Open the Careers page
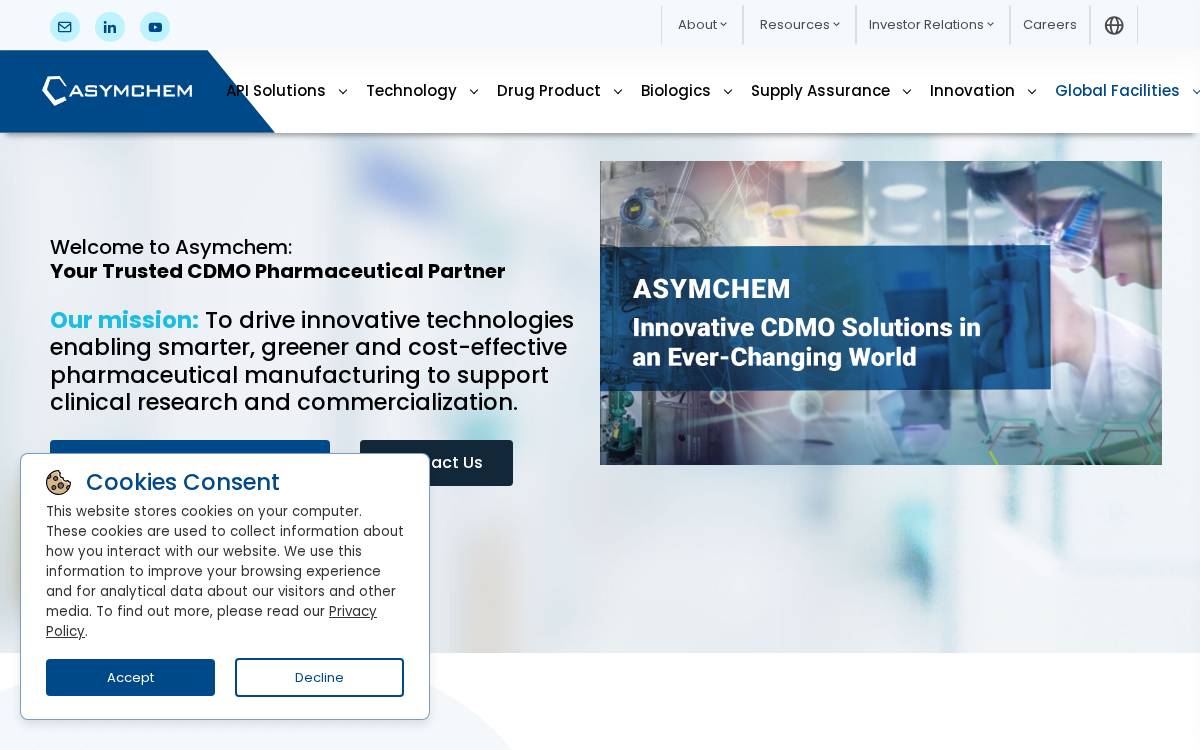The width and height of the screenshot is (1200, 750). click(1049, 25)
